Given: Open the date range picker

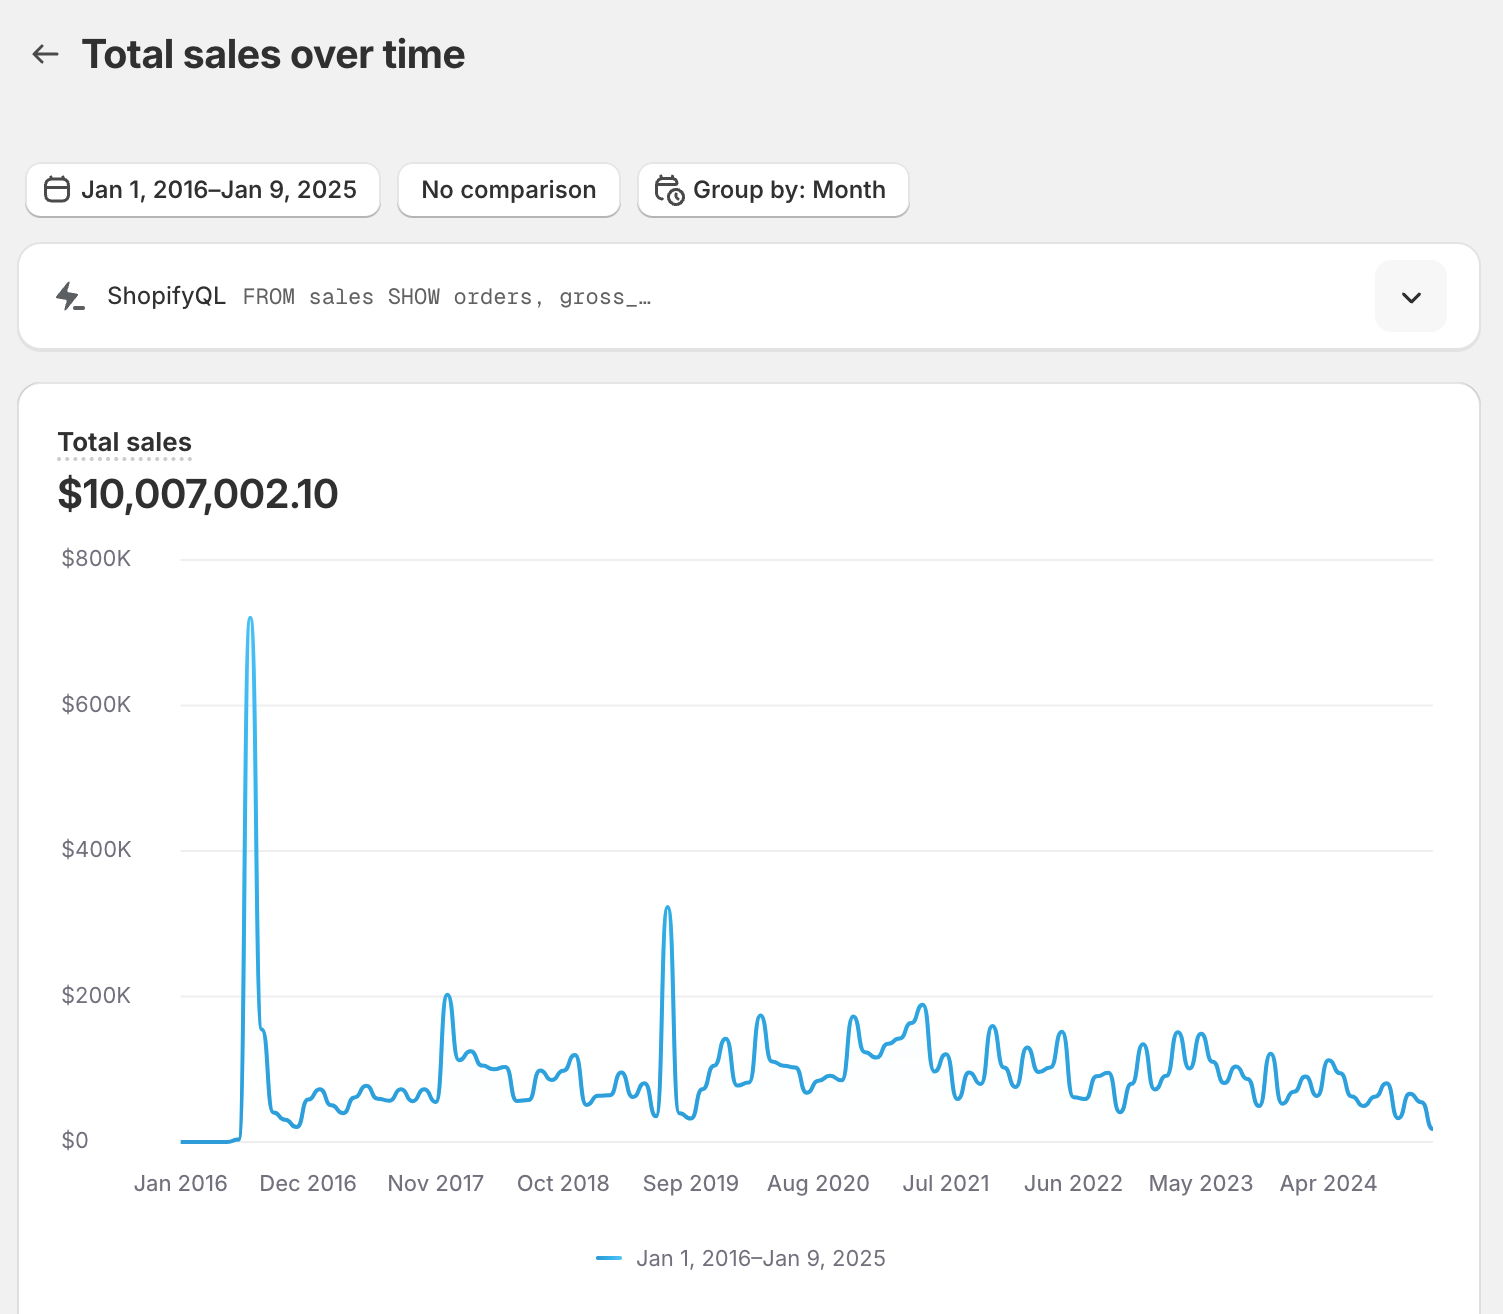Looking at the screenshot, I should 202,189.
